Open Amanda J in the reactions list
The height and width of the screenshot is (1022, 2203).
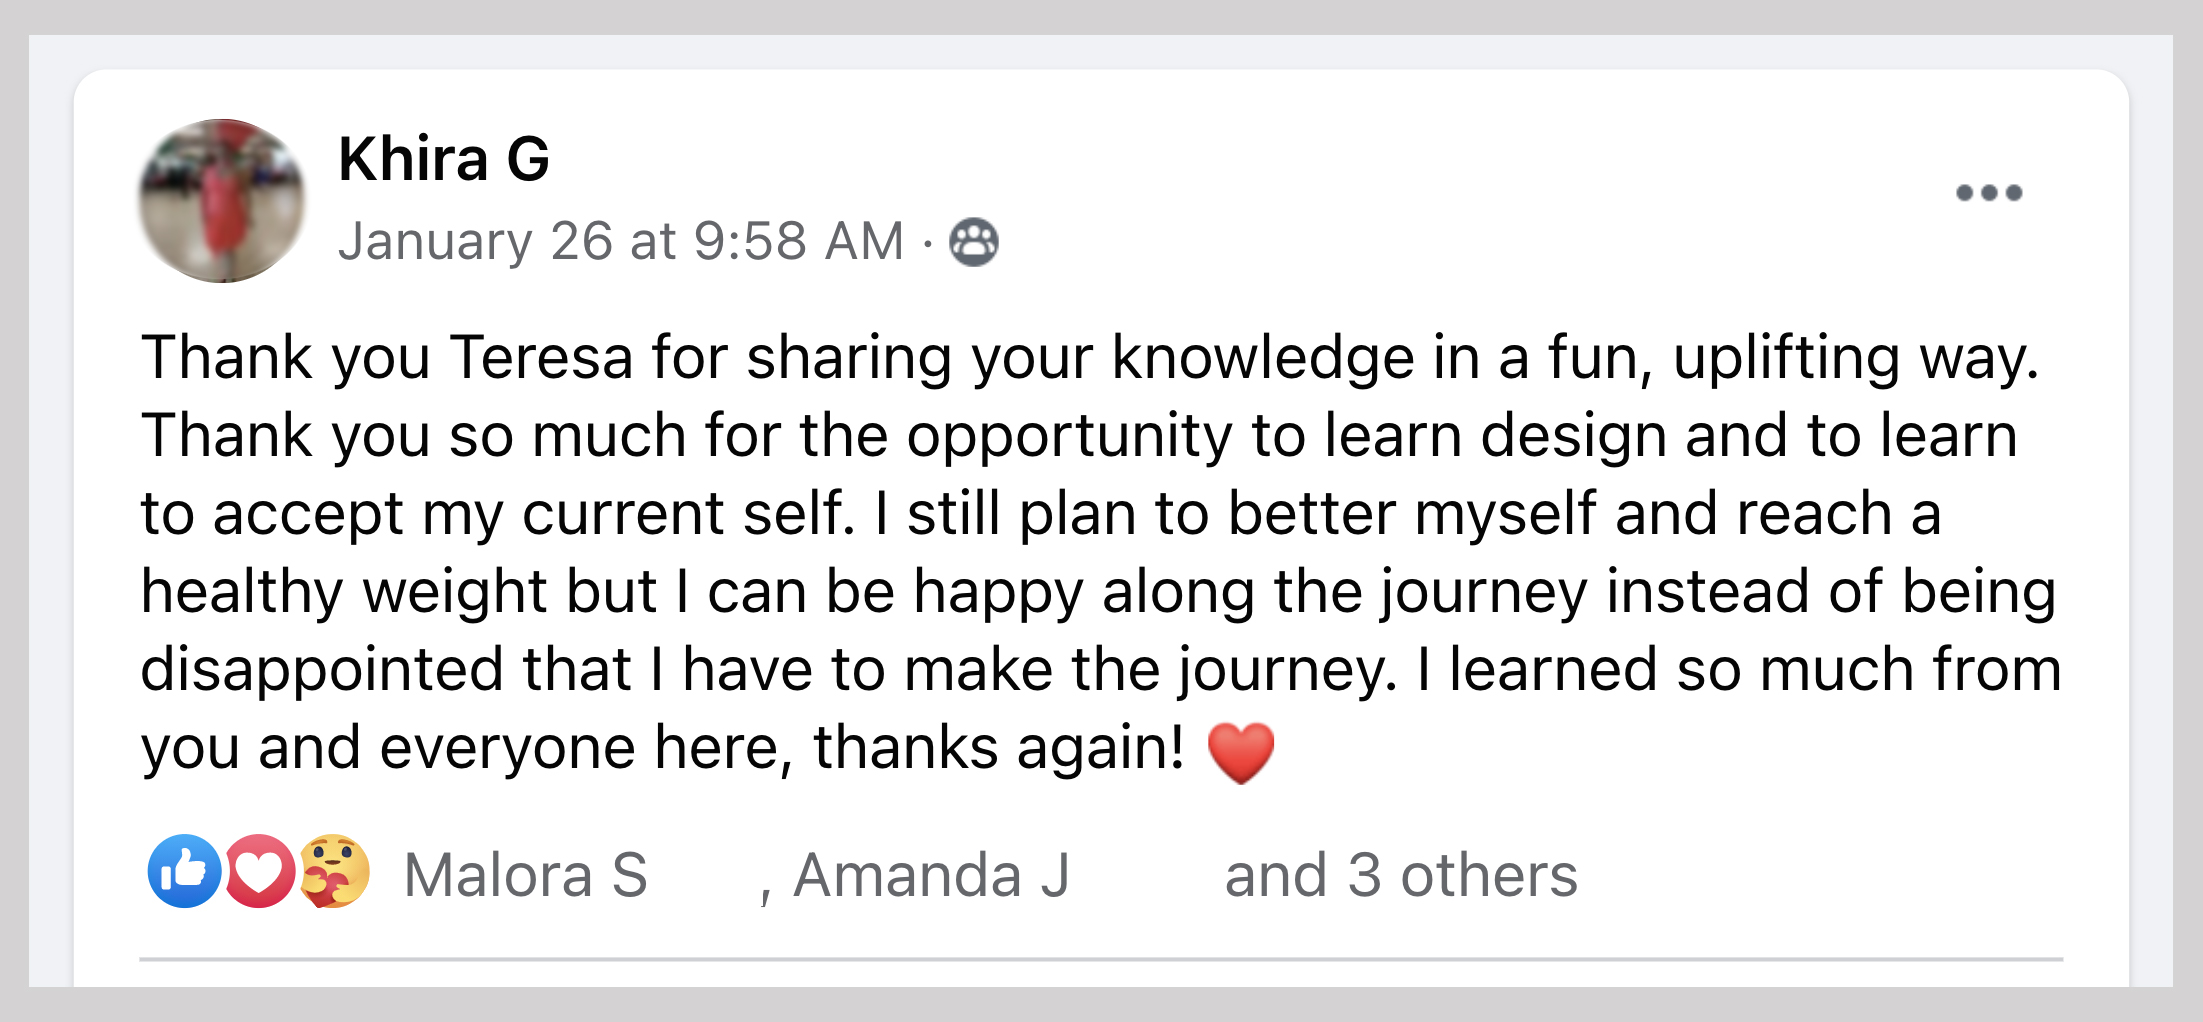pyautogui.click(x=930, y=876)
